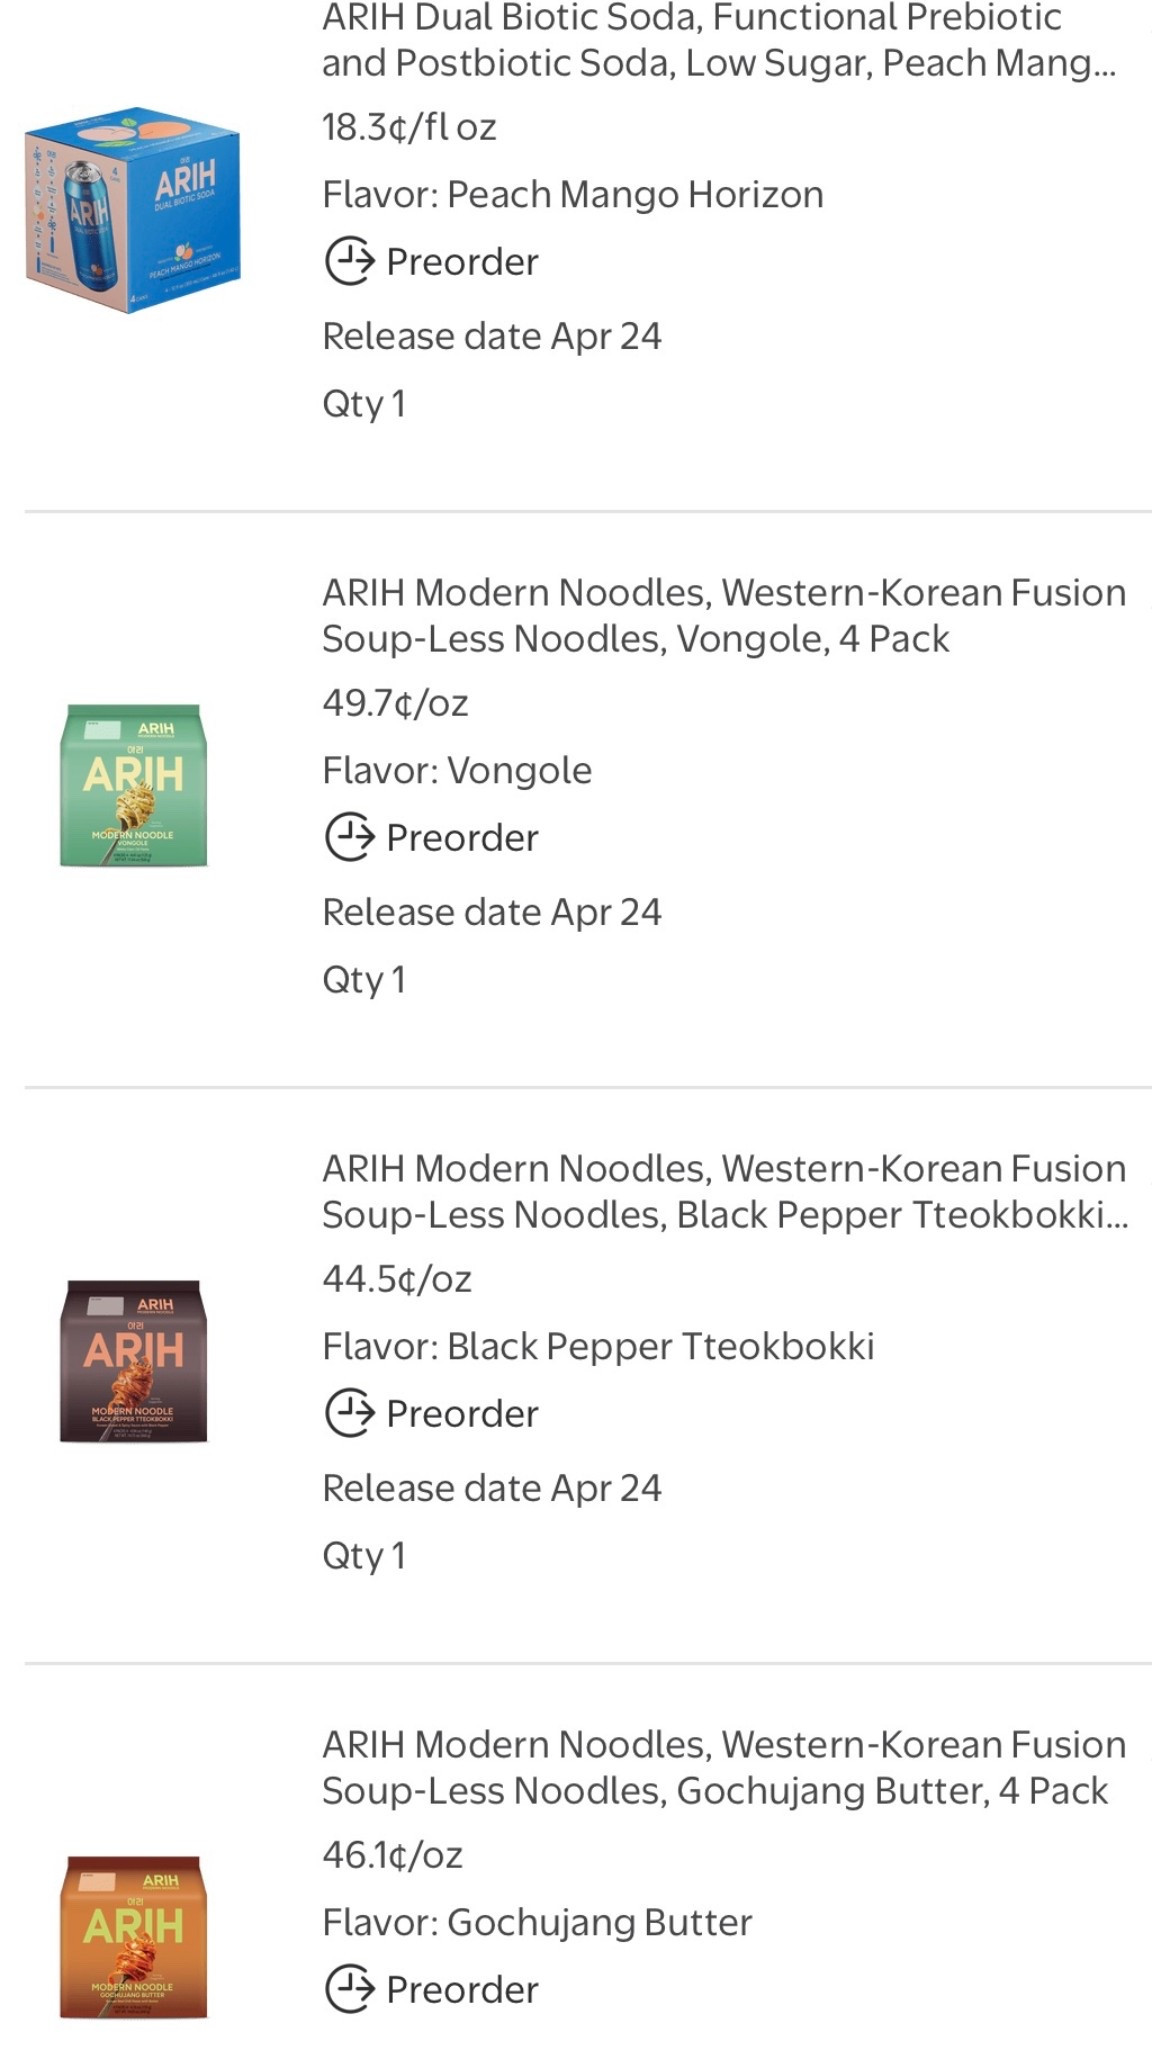Tap the Preorder clock icon for Vongole noodles
1152x2048 pixels.
coord(349,838)
